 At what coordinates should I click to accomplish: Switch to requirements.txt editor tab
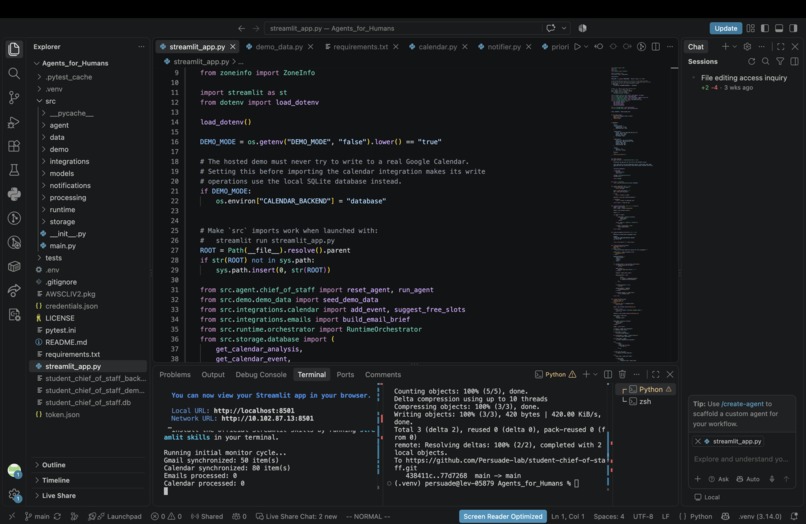[360, 47]
